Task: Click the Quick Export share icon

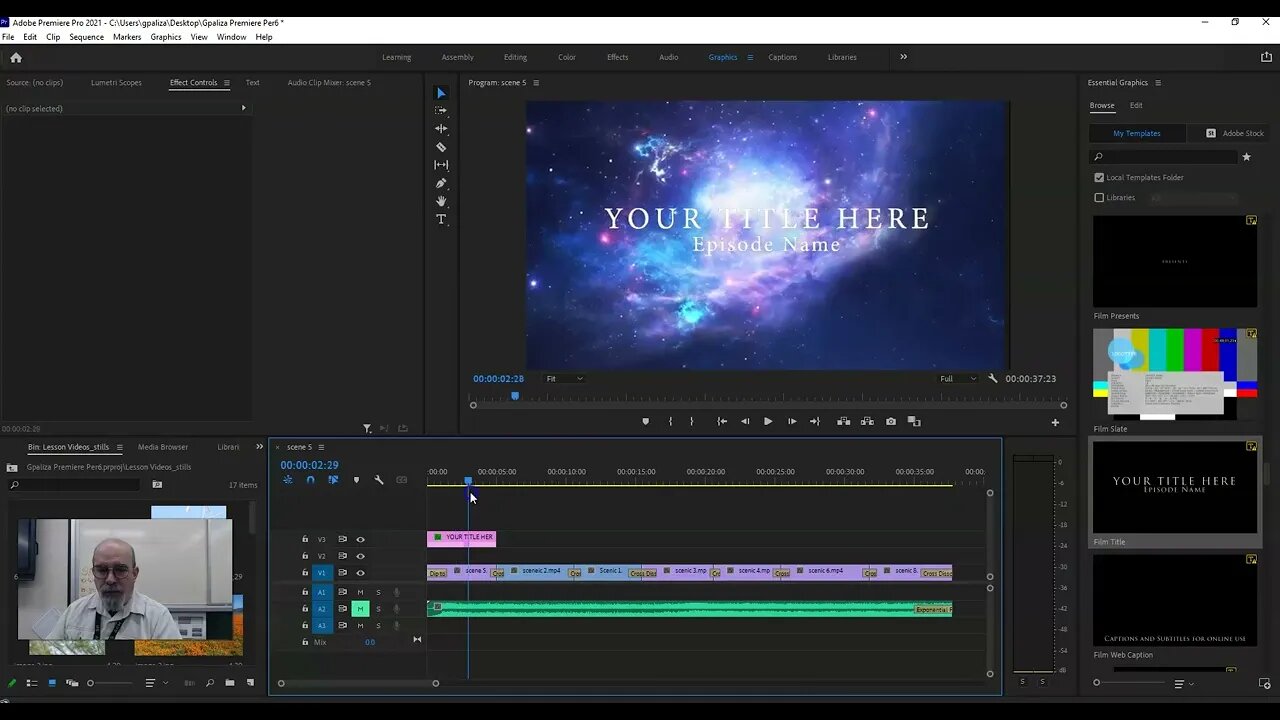Action: coord(1266,57)
